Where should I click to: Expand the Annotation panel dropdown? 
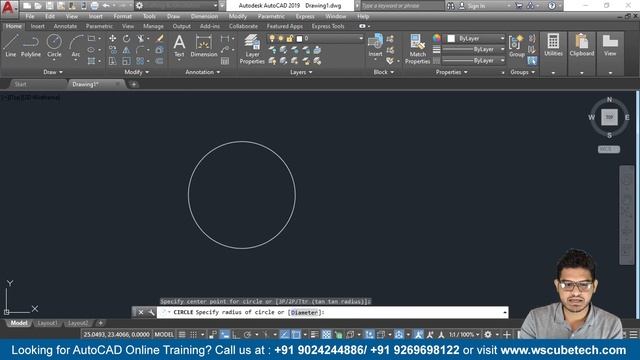click(x=203, y=72)
